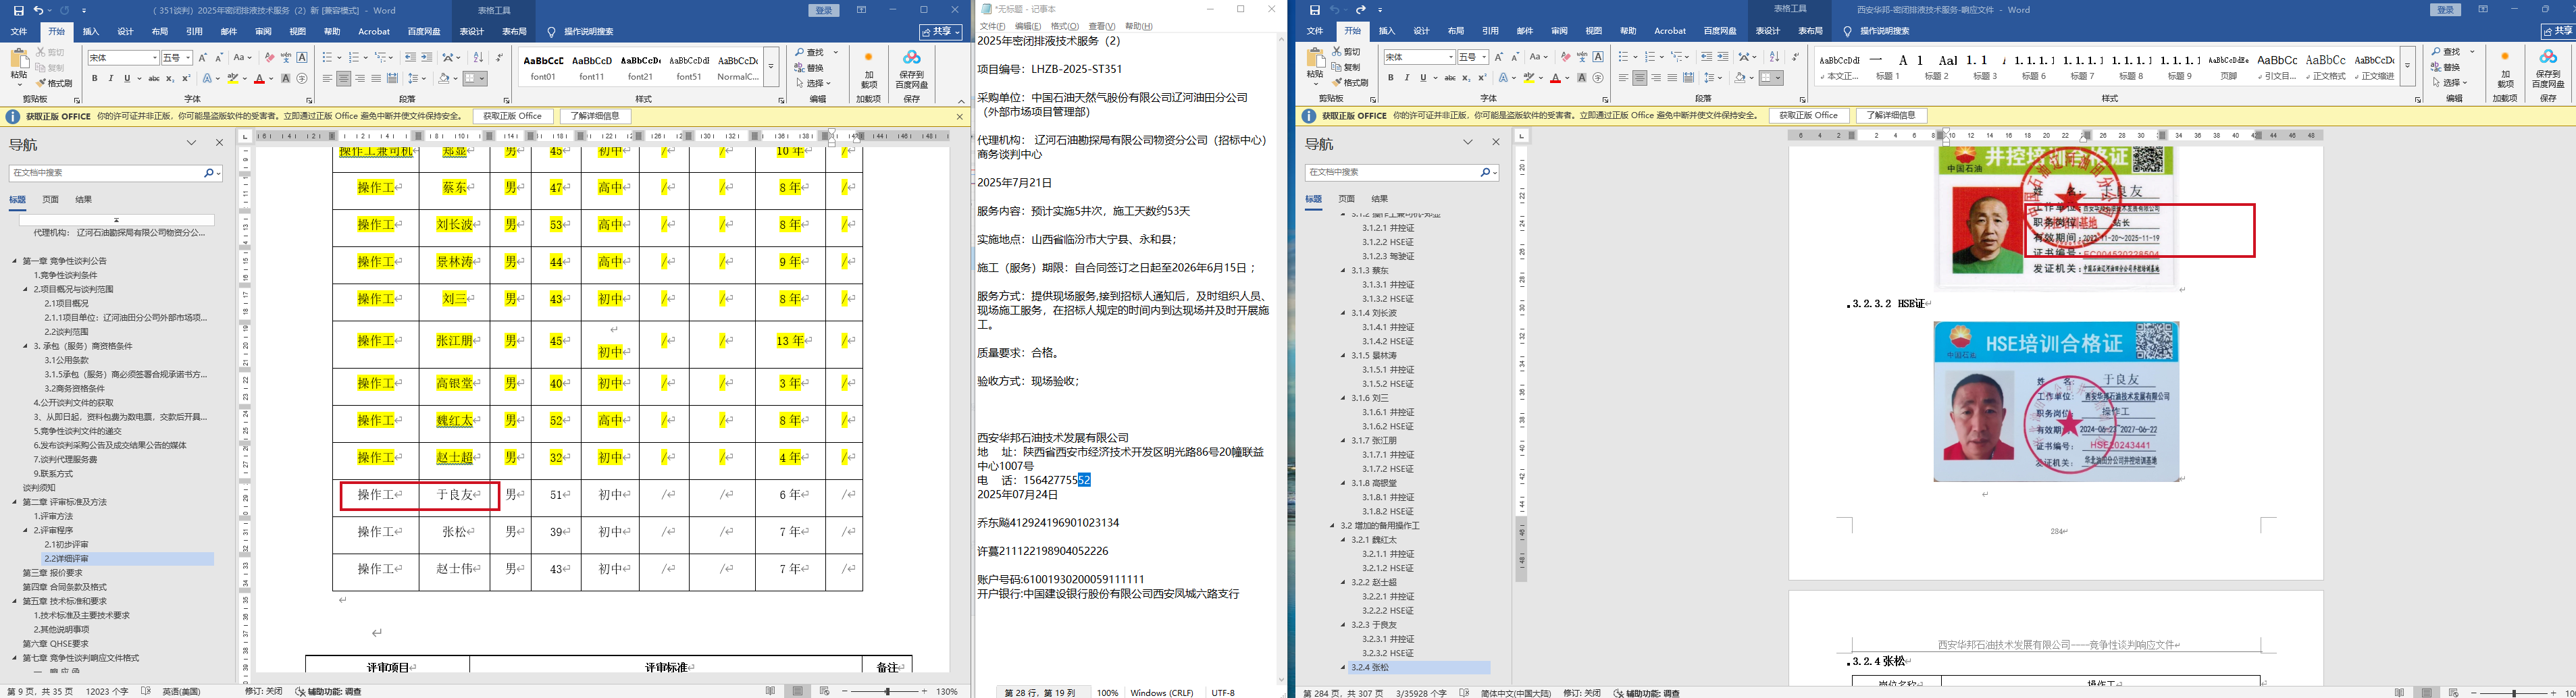The image size is (2576, 698).
Task: Select '2.2详细评审' heading in left navigation
Action: click(x=66, y=559)
